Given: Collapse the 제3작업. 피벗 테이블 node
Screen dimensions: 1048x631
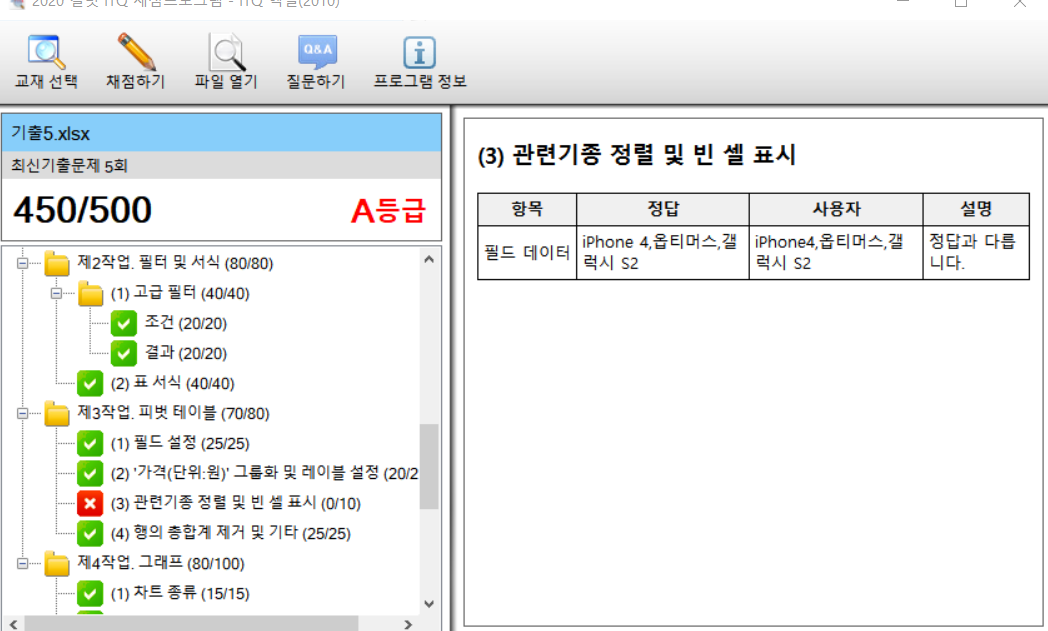Looking at the screenshot, I should (22, 413).
